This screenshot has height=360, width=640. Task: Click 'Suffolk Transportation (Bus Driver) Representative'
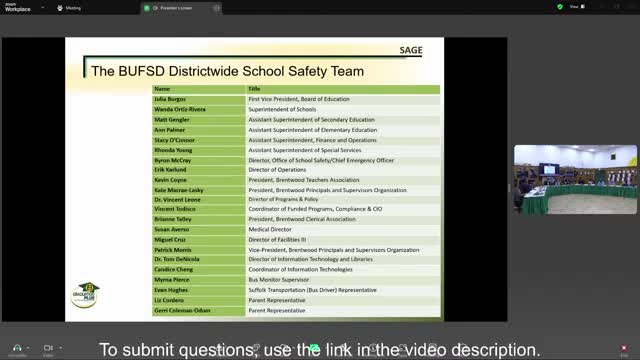(312, 290)
